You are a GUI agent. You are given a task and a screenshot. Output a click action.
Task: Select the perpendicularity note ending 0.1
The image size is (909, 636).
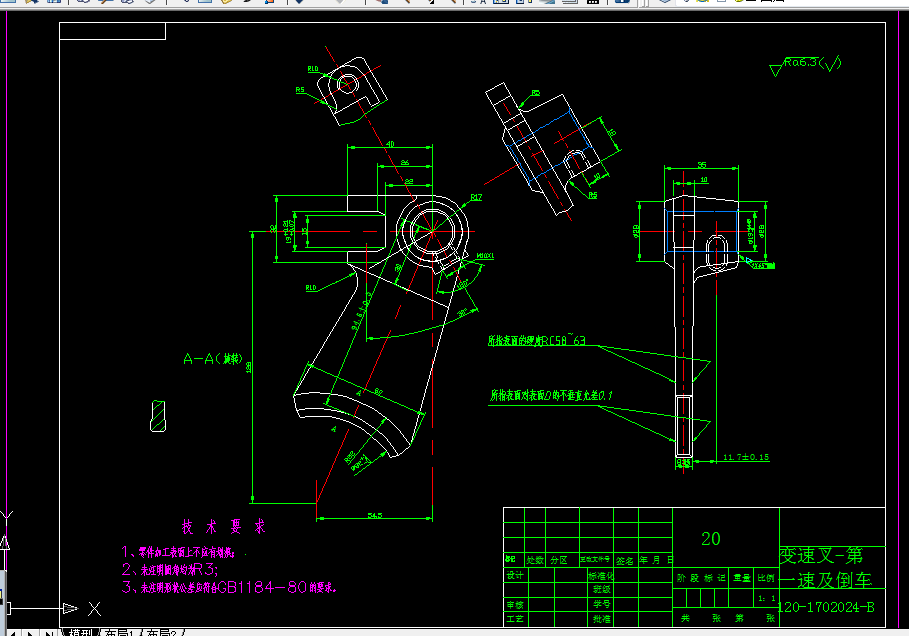point(551,395)
